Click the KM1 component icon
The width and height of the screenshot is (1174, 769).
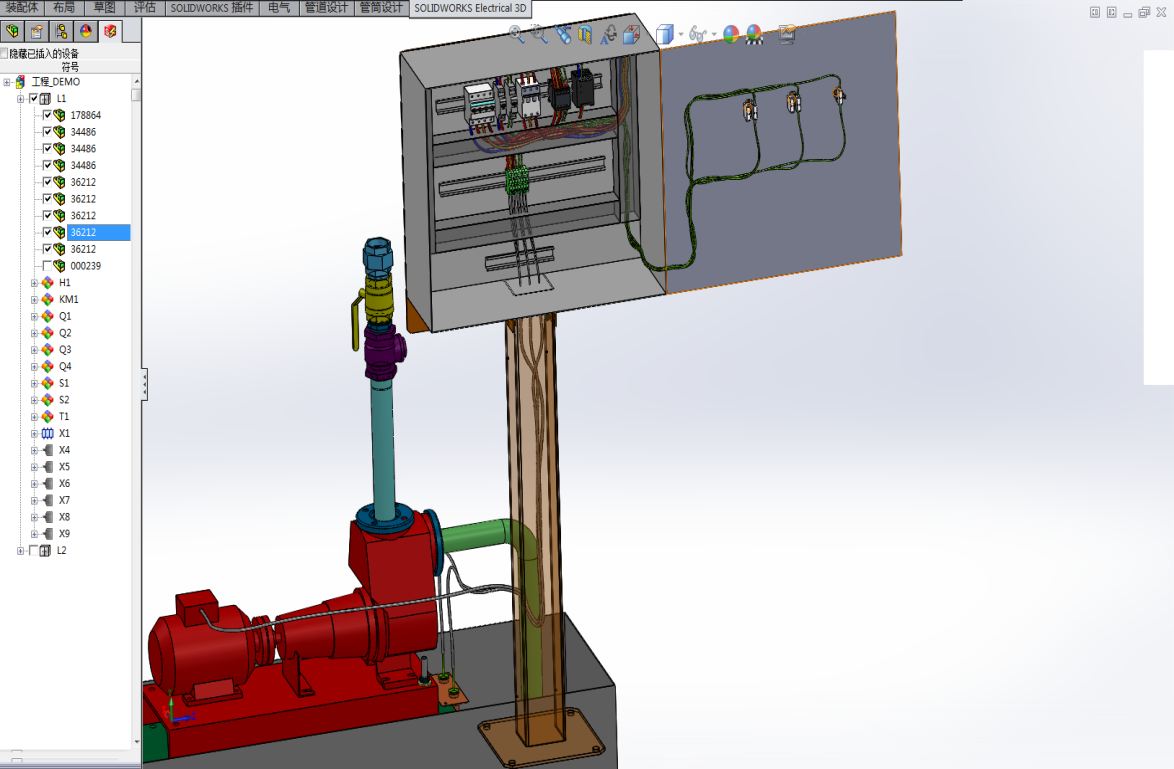[x=47, y=300]
